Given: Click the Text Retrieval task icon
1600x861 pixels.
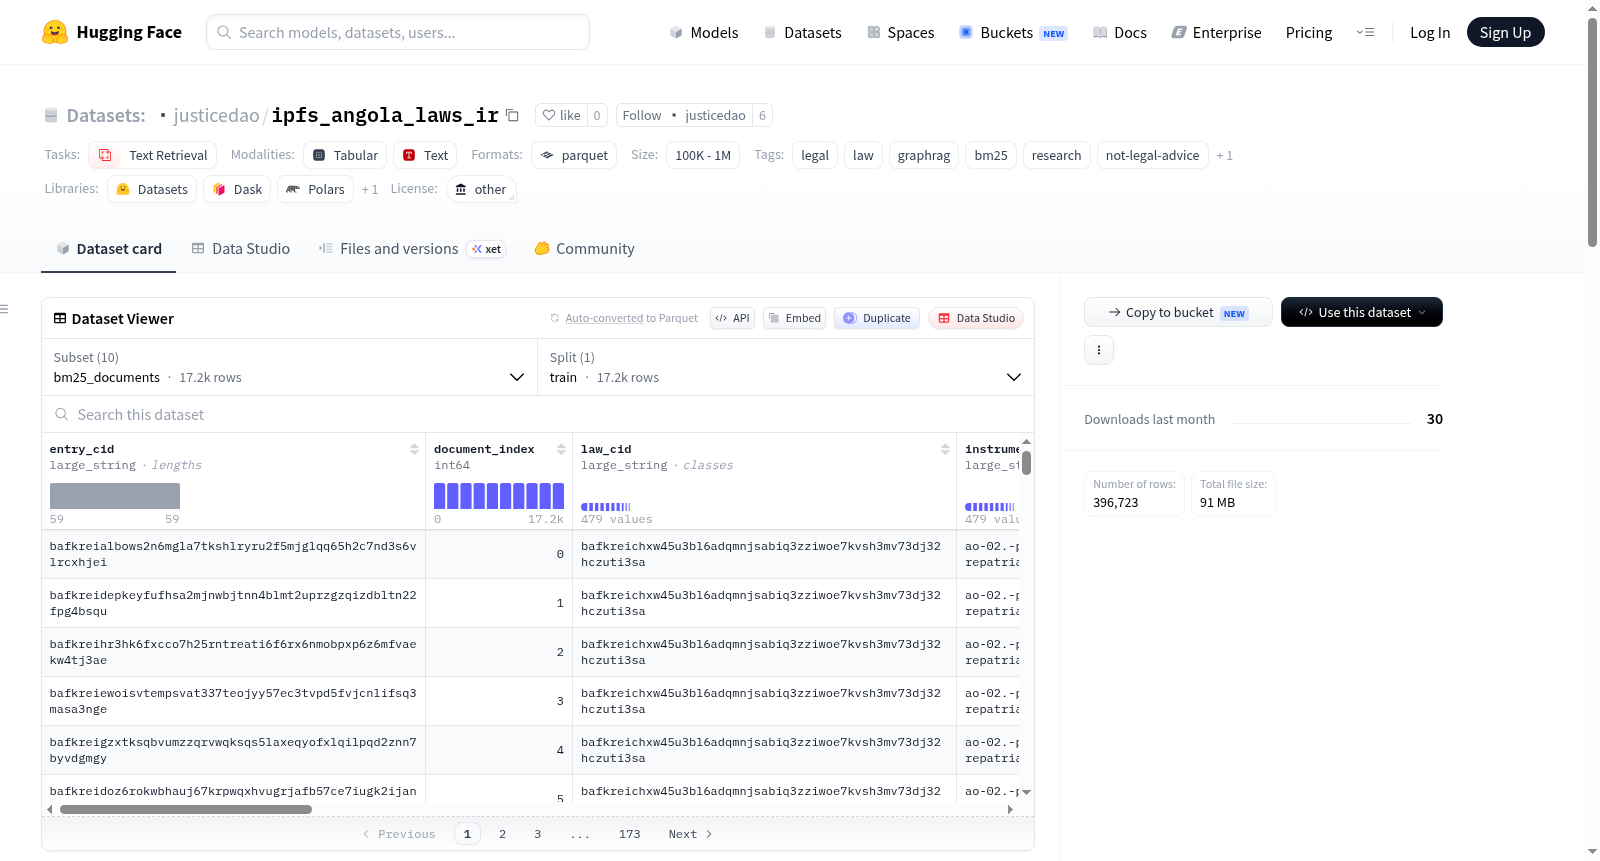Looking at the screenshot, I should [105, 155].
